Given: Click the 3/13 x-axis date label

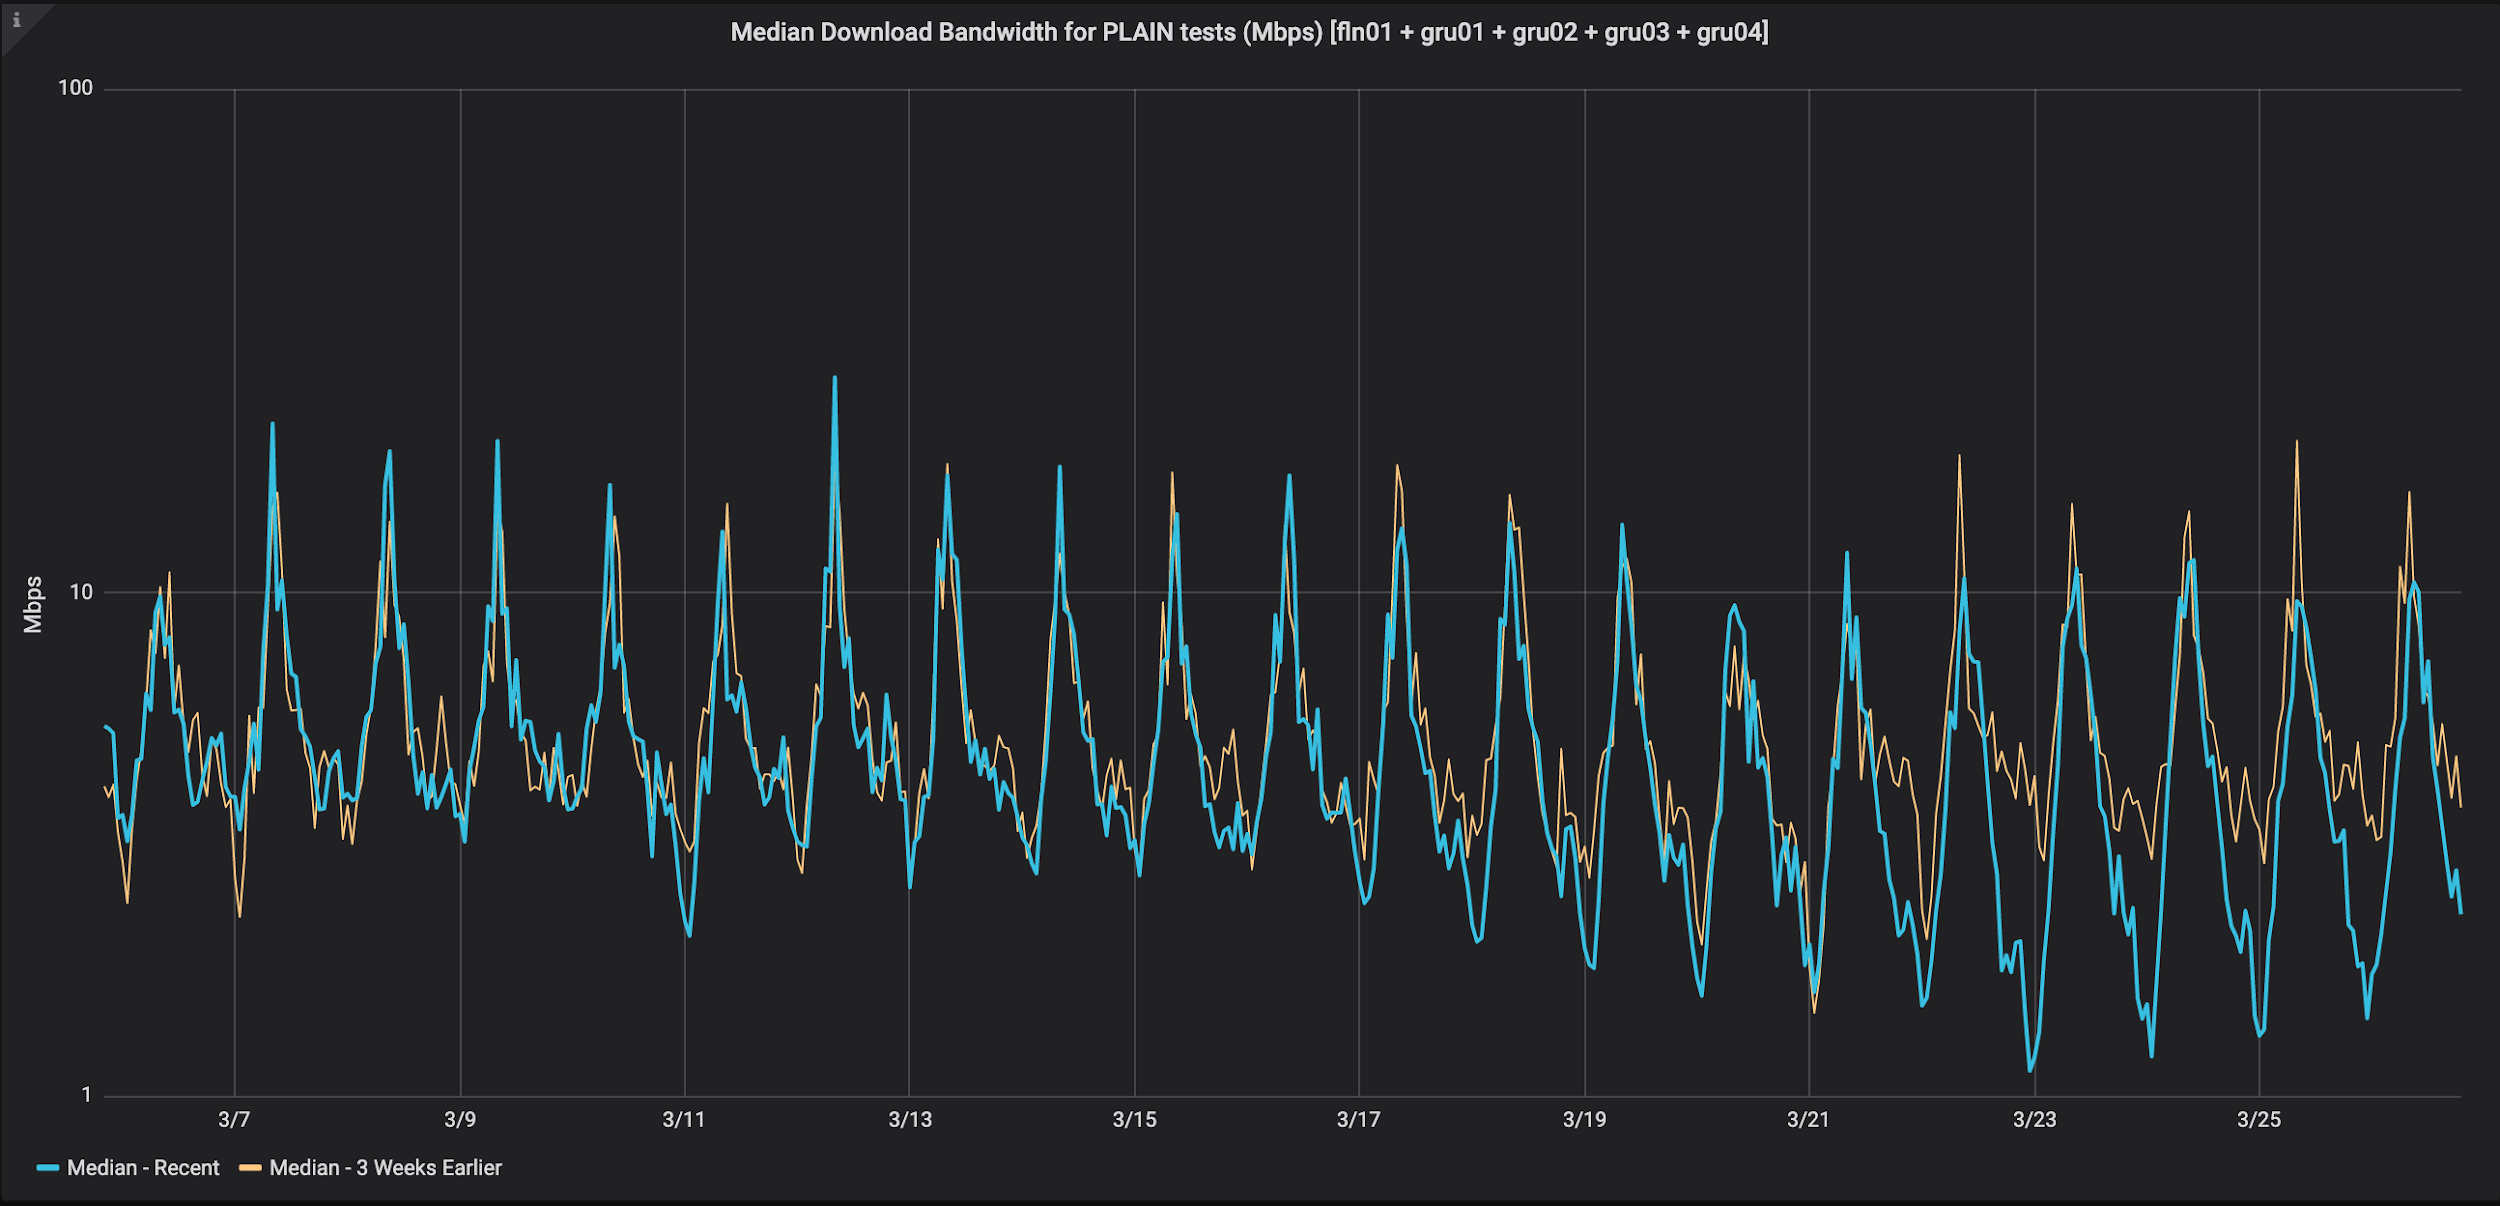Looking at the screenshot, I should click(910, 1120).
